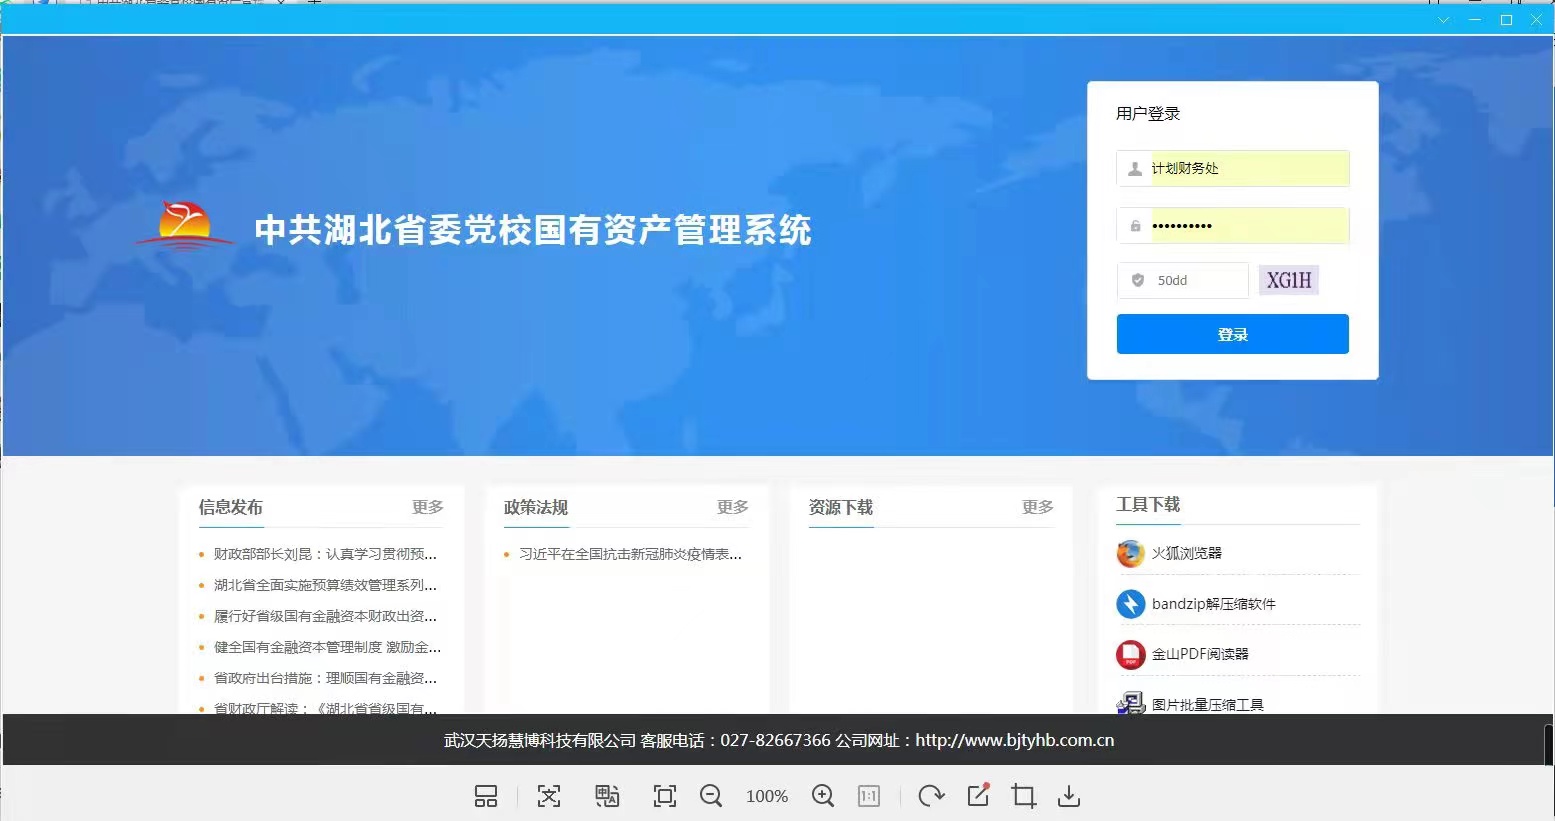
Task: Download the image with save icon
Action: click(x=1069, y=796)
